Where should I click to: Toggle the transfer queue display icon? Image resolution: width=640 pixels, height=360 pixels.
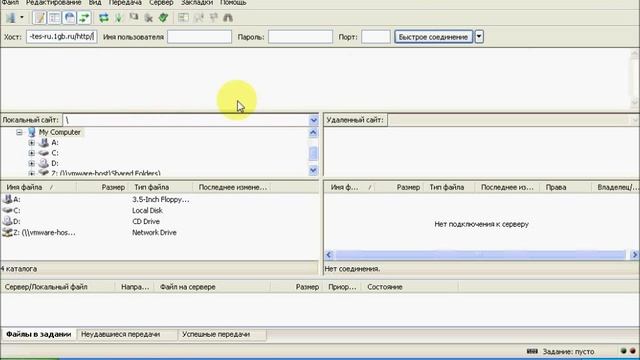click(x=84, y=18)
